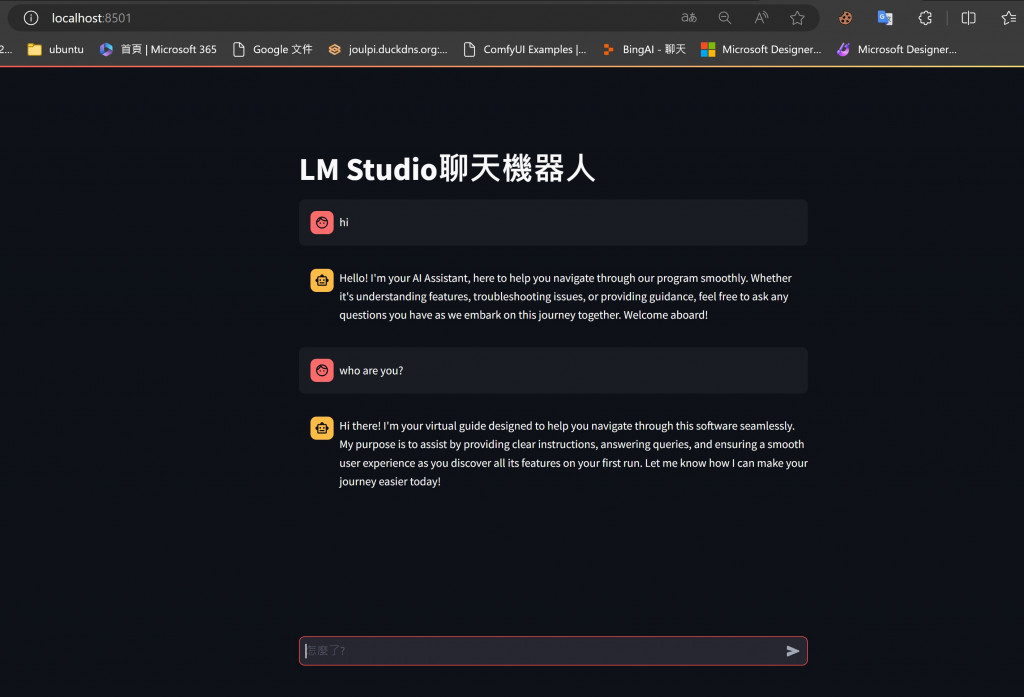The image size is (1024, 697).
Task: Open the Google Translate extension icon
Action: (x=885, y=18)
